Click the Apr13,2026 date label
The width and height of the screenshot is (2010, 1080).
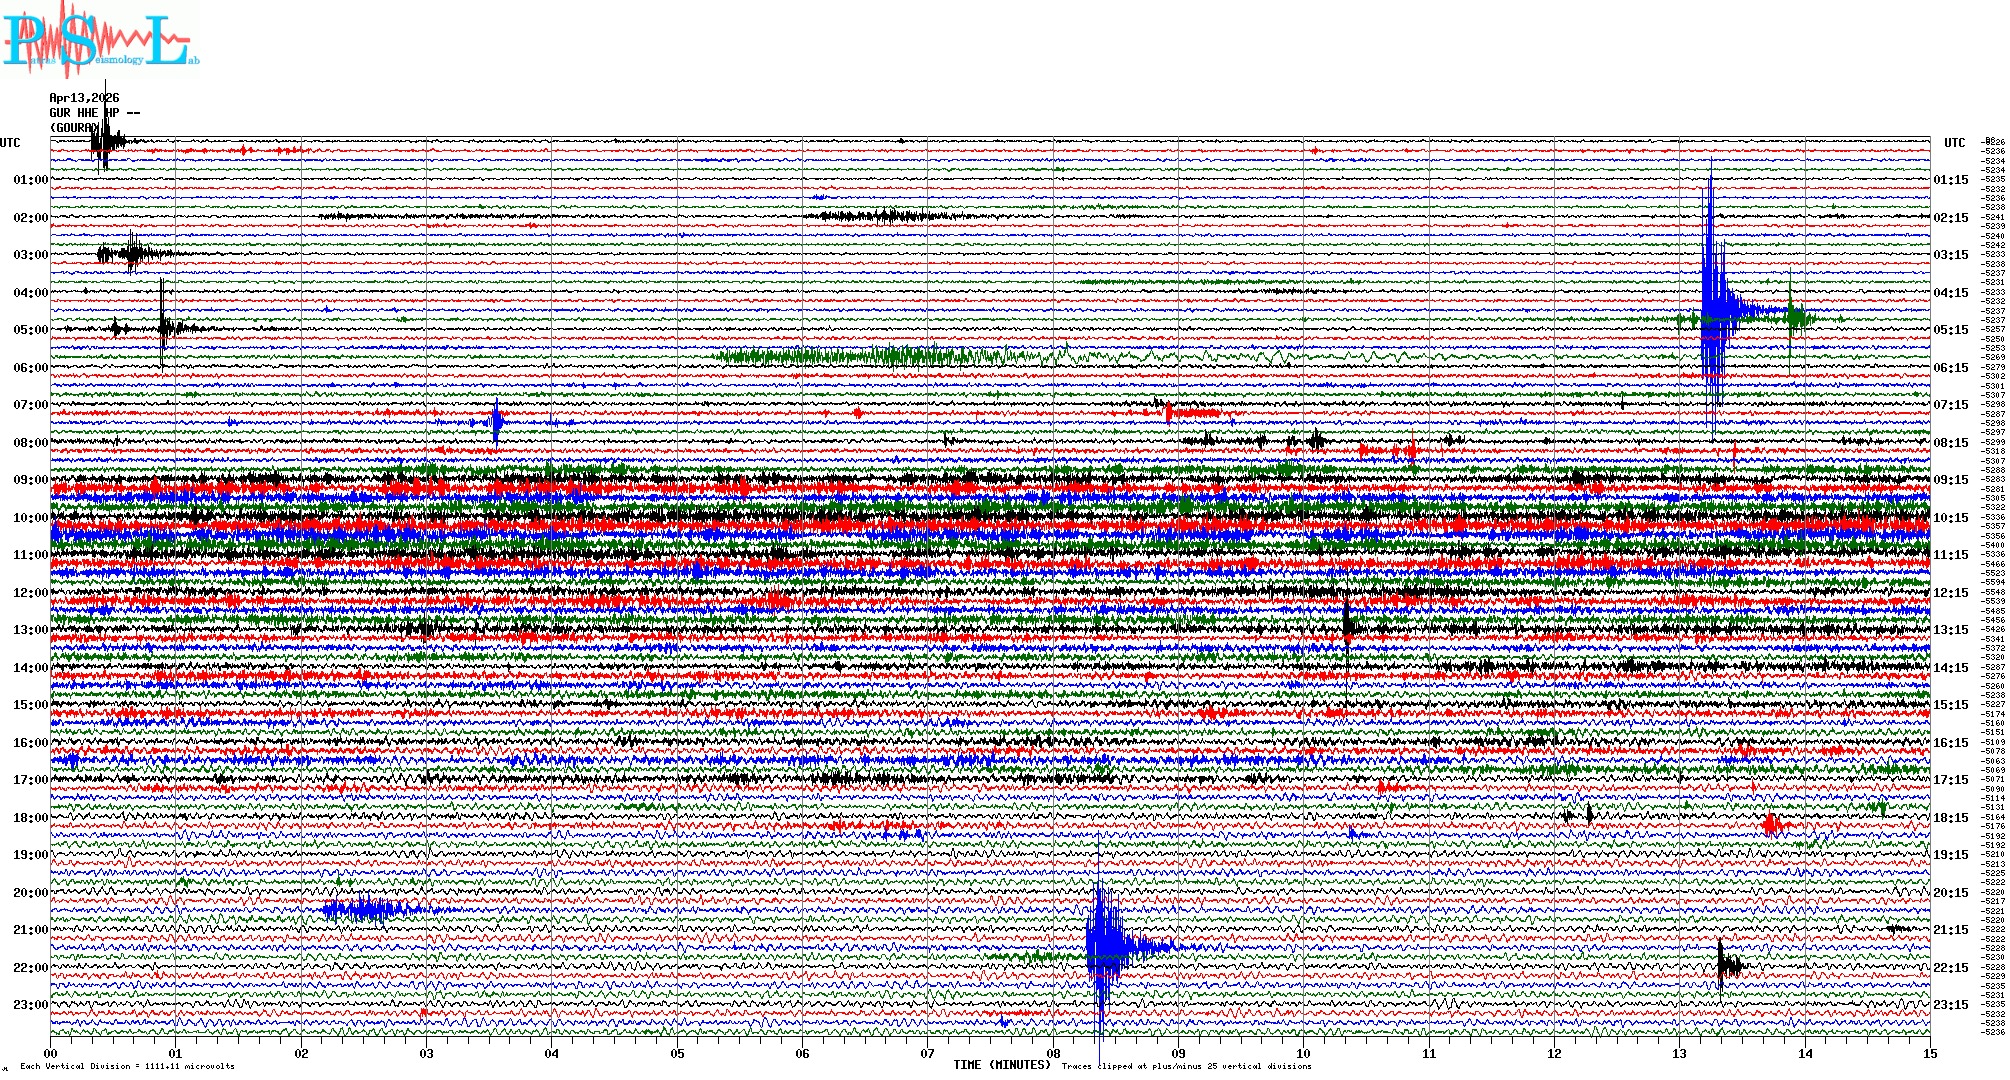84,98
